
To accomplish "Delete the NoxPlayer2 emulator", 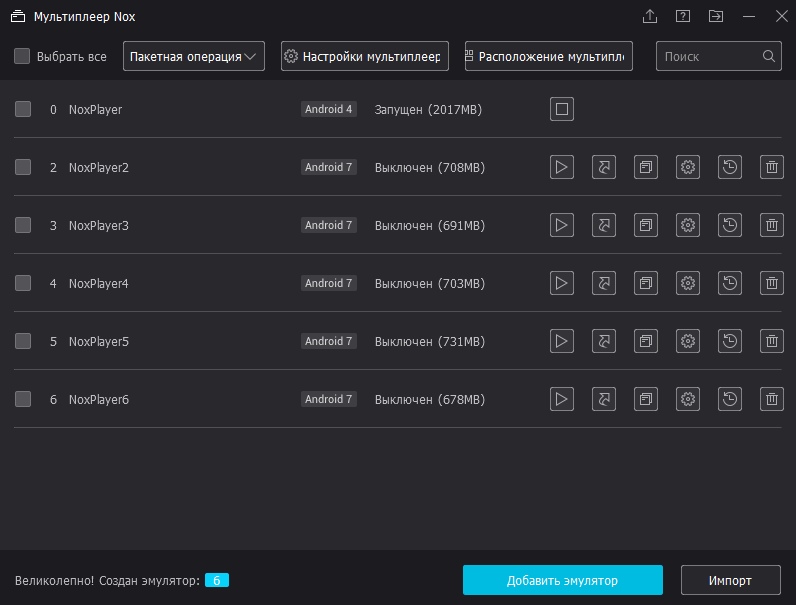I will [x=771, y=167].
